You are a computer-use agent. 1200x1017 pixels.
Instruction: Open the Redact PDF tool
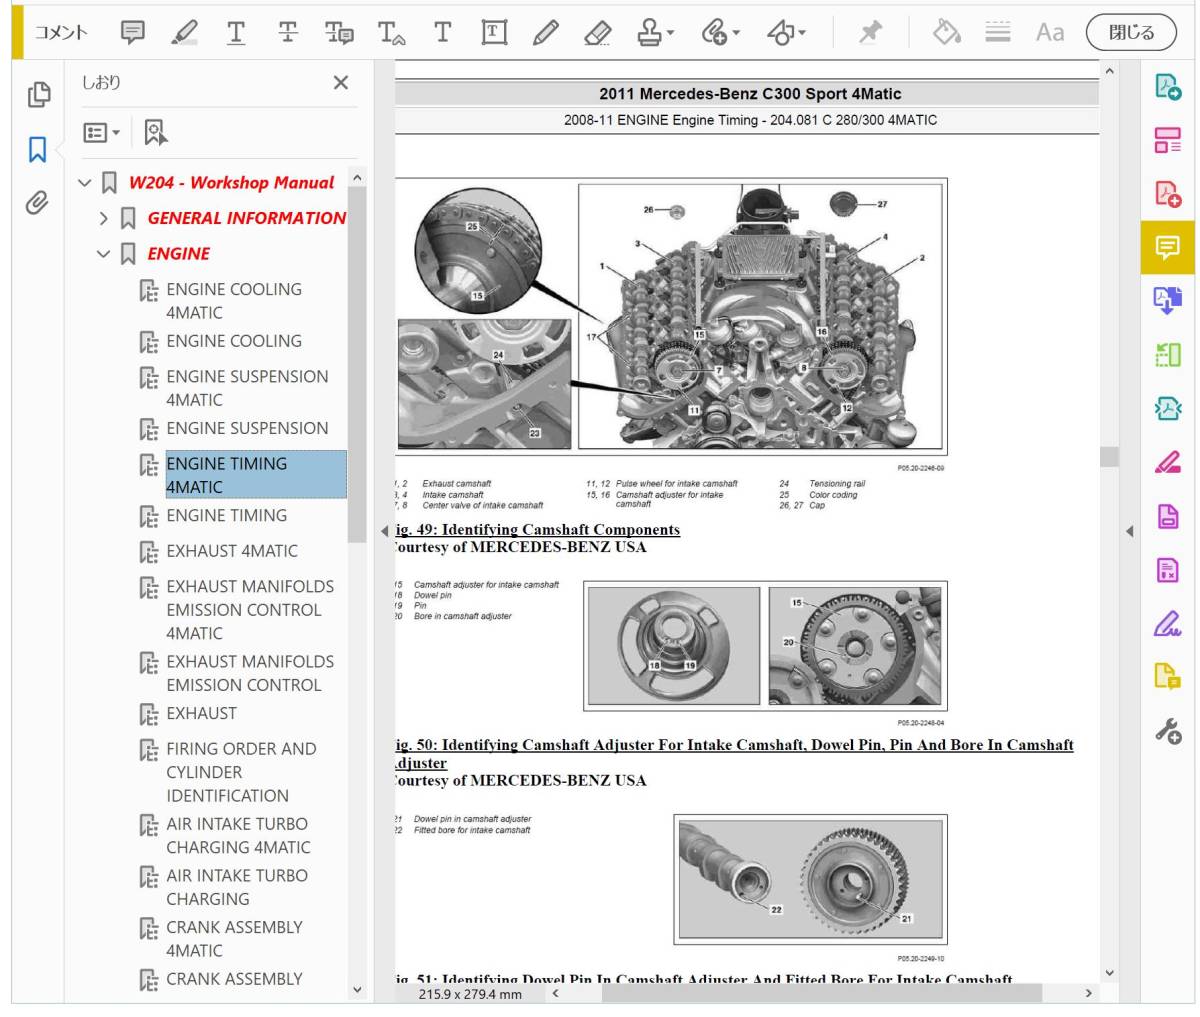1168,570
